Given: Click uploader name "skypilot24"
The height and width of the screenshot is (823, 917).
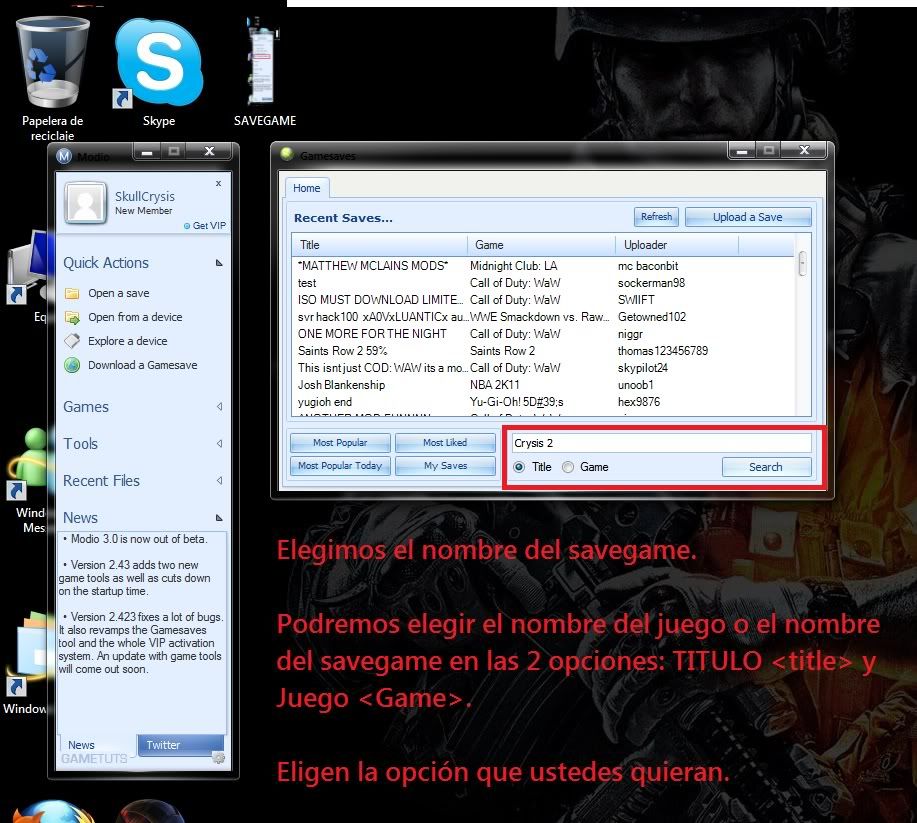Looking at the screenshot, I should (x=643, y=368).
